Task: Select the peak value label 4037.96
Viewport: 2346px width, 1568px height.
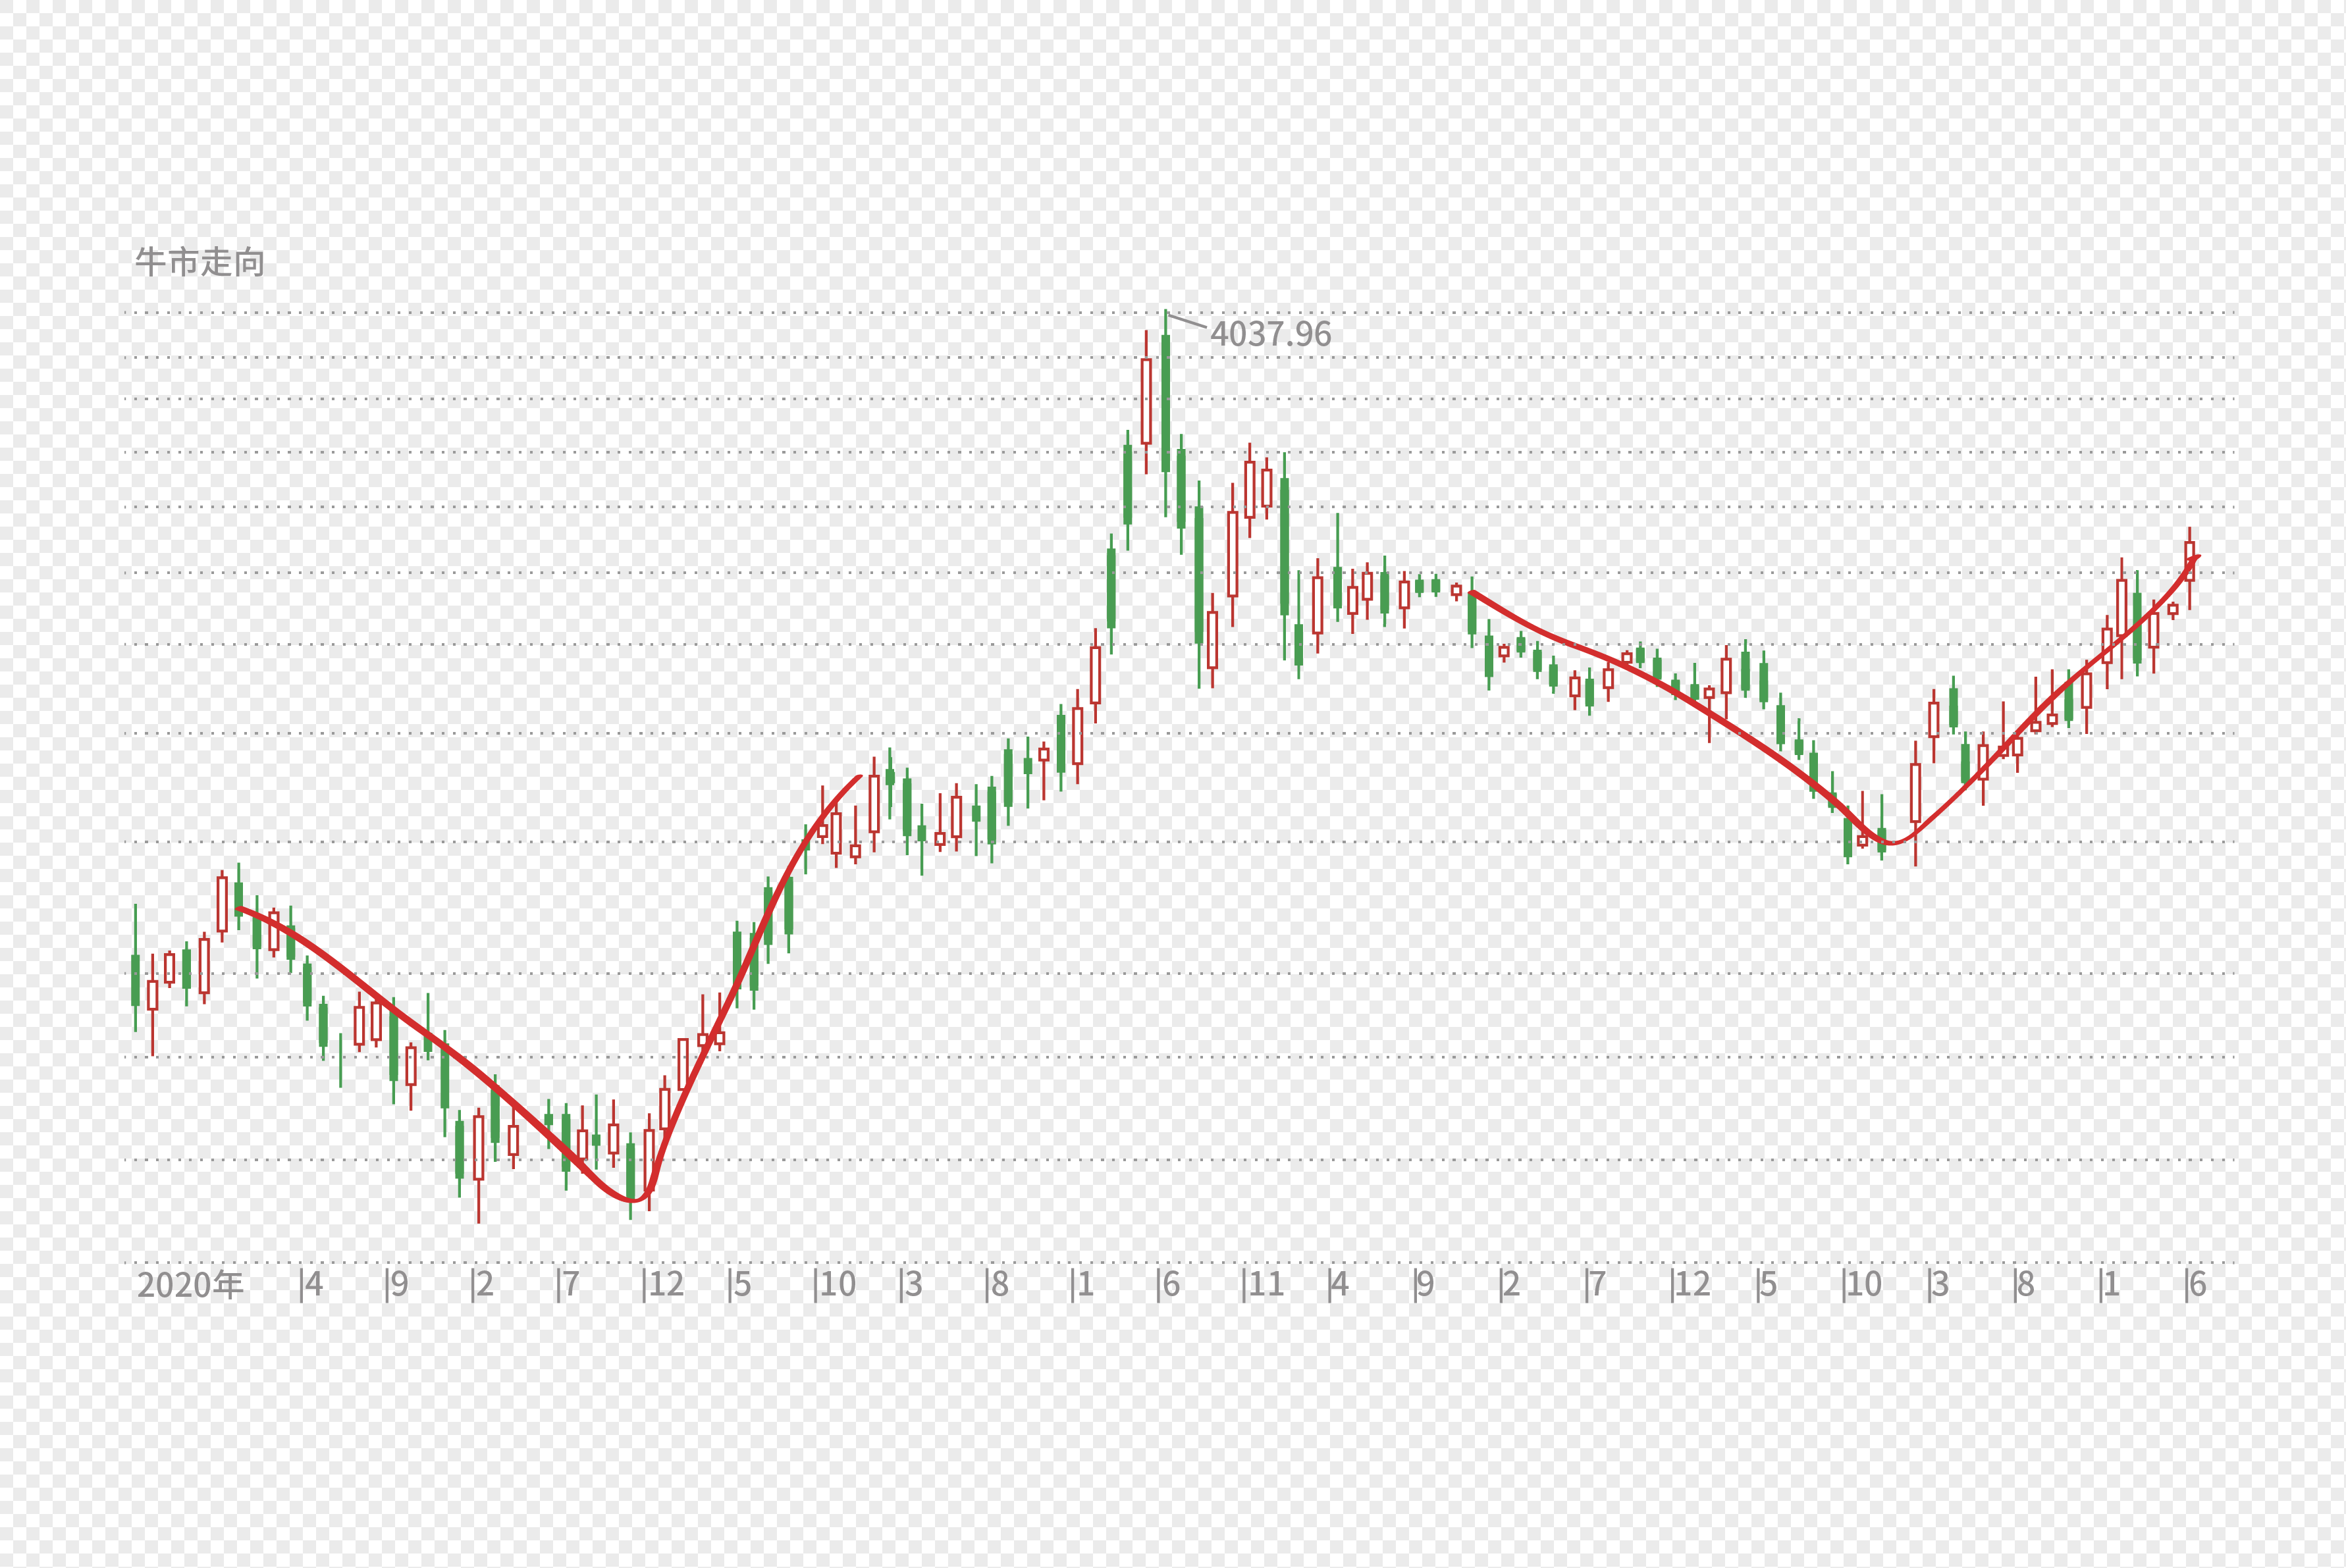Action: click(1271, 334)
